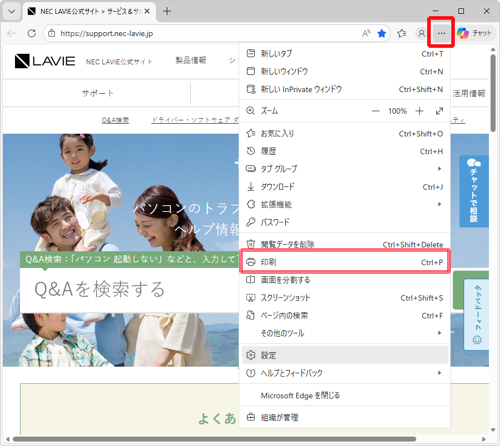Increase zoom with plus button
The image size is (500, 446).
coord(419,111)
